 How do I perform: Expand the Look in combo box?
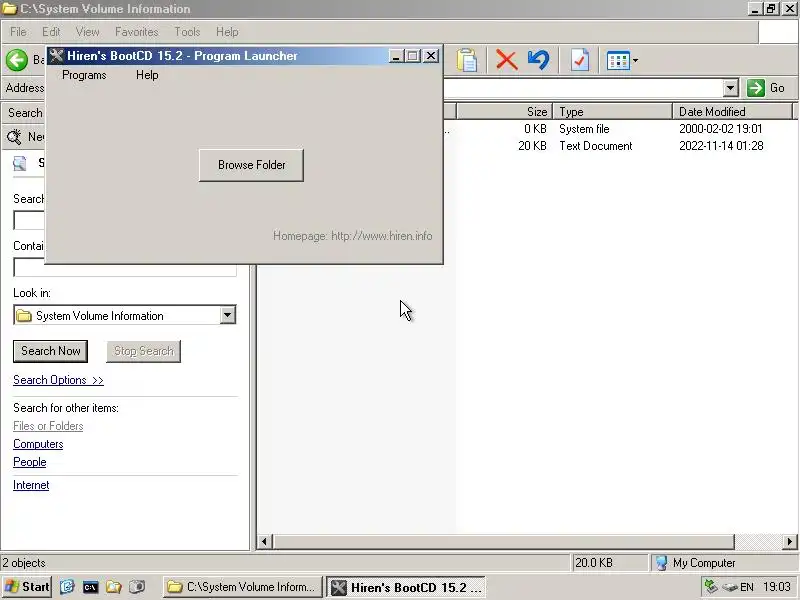coord(228,315)
